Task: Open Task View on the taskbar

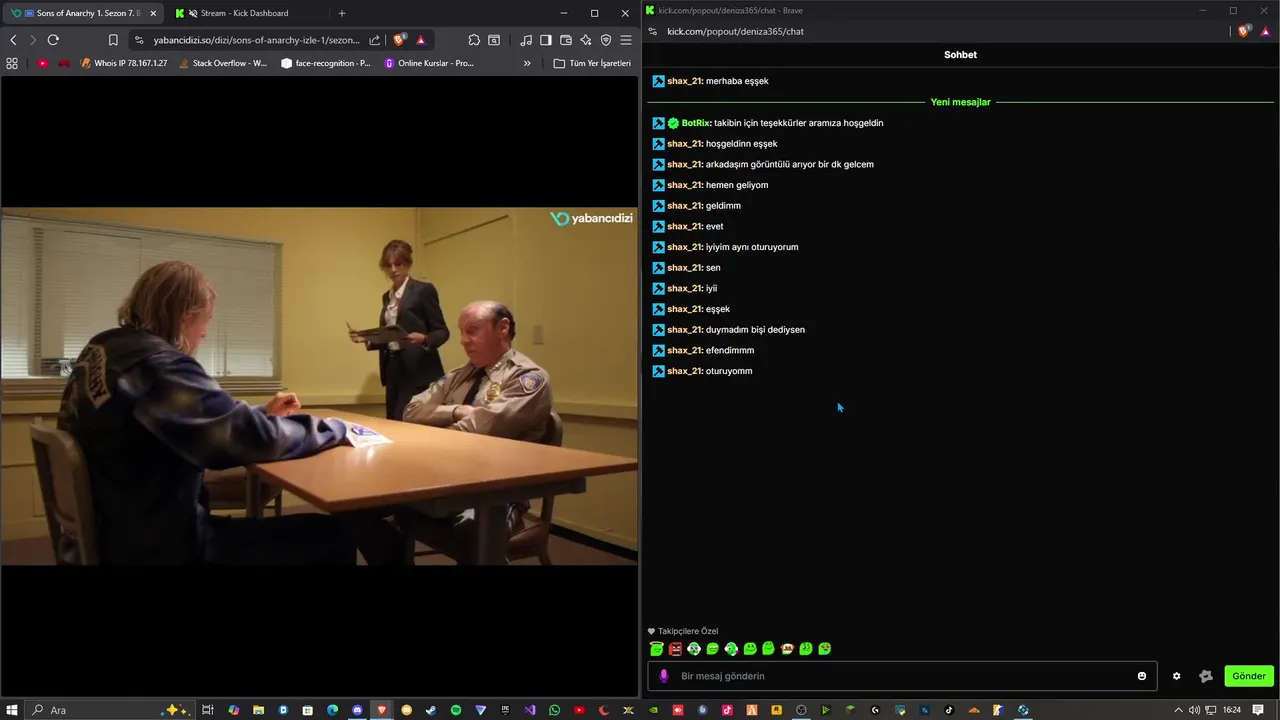Action: 208,710
